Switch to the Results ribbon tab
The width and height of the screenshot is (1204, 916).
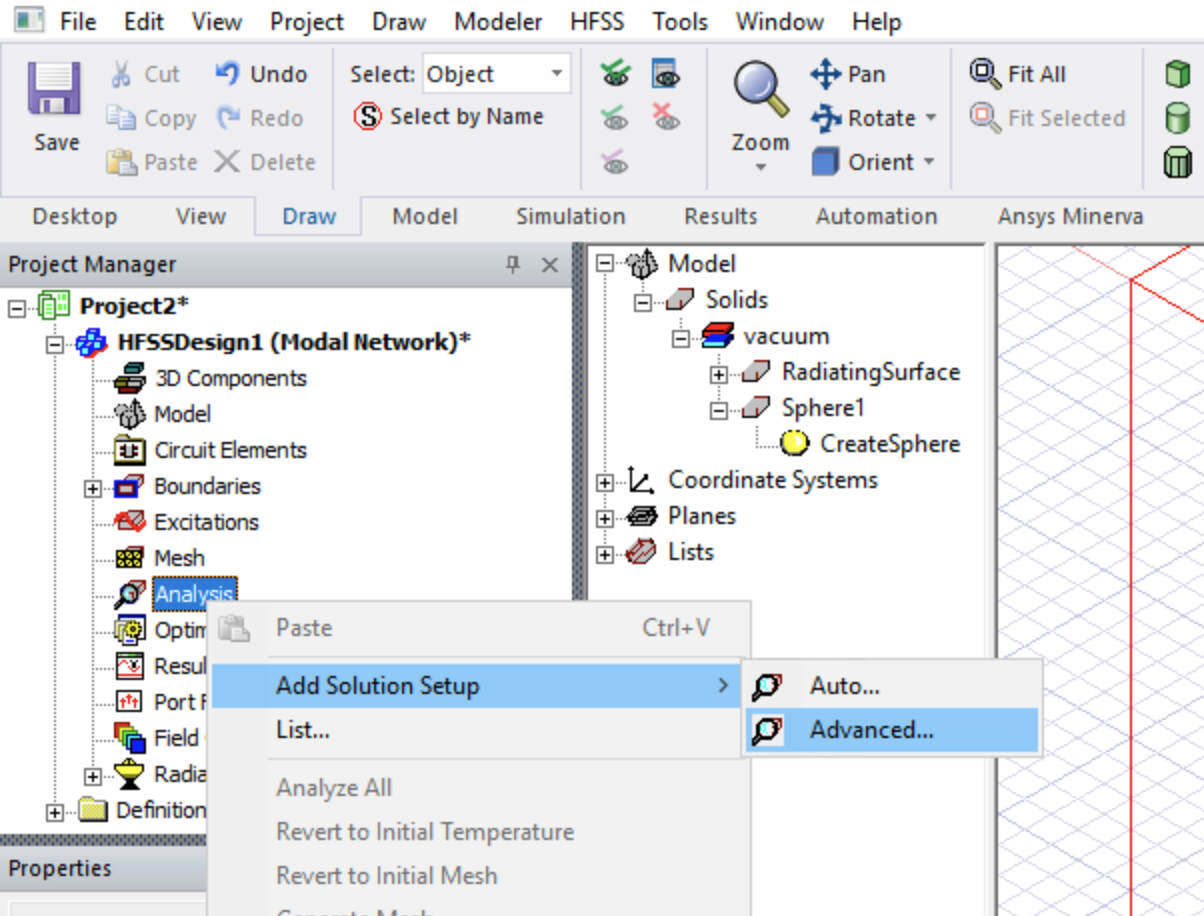click(721, 216)
